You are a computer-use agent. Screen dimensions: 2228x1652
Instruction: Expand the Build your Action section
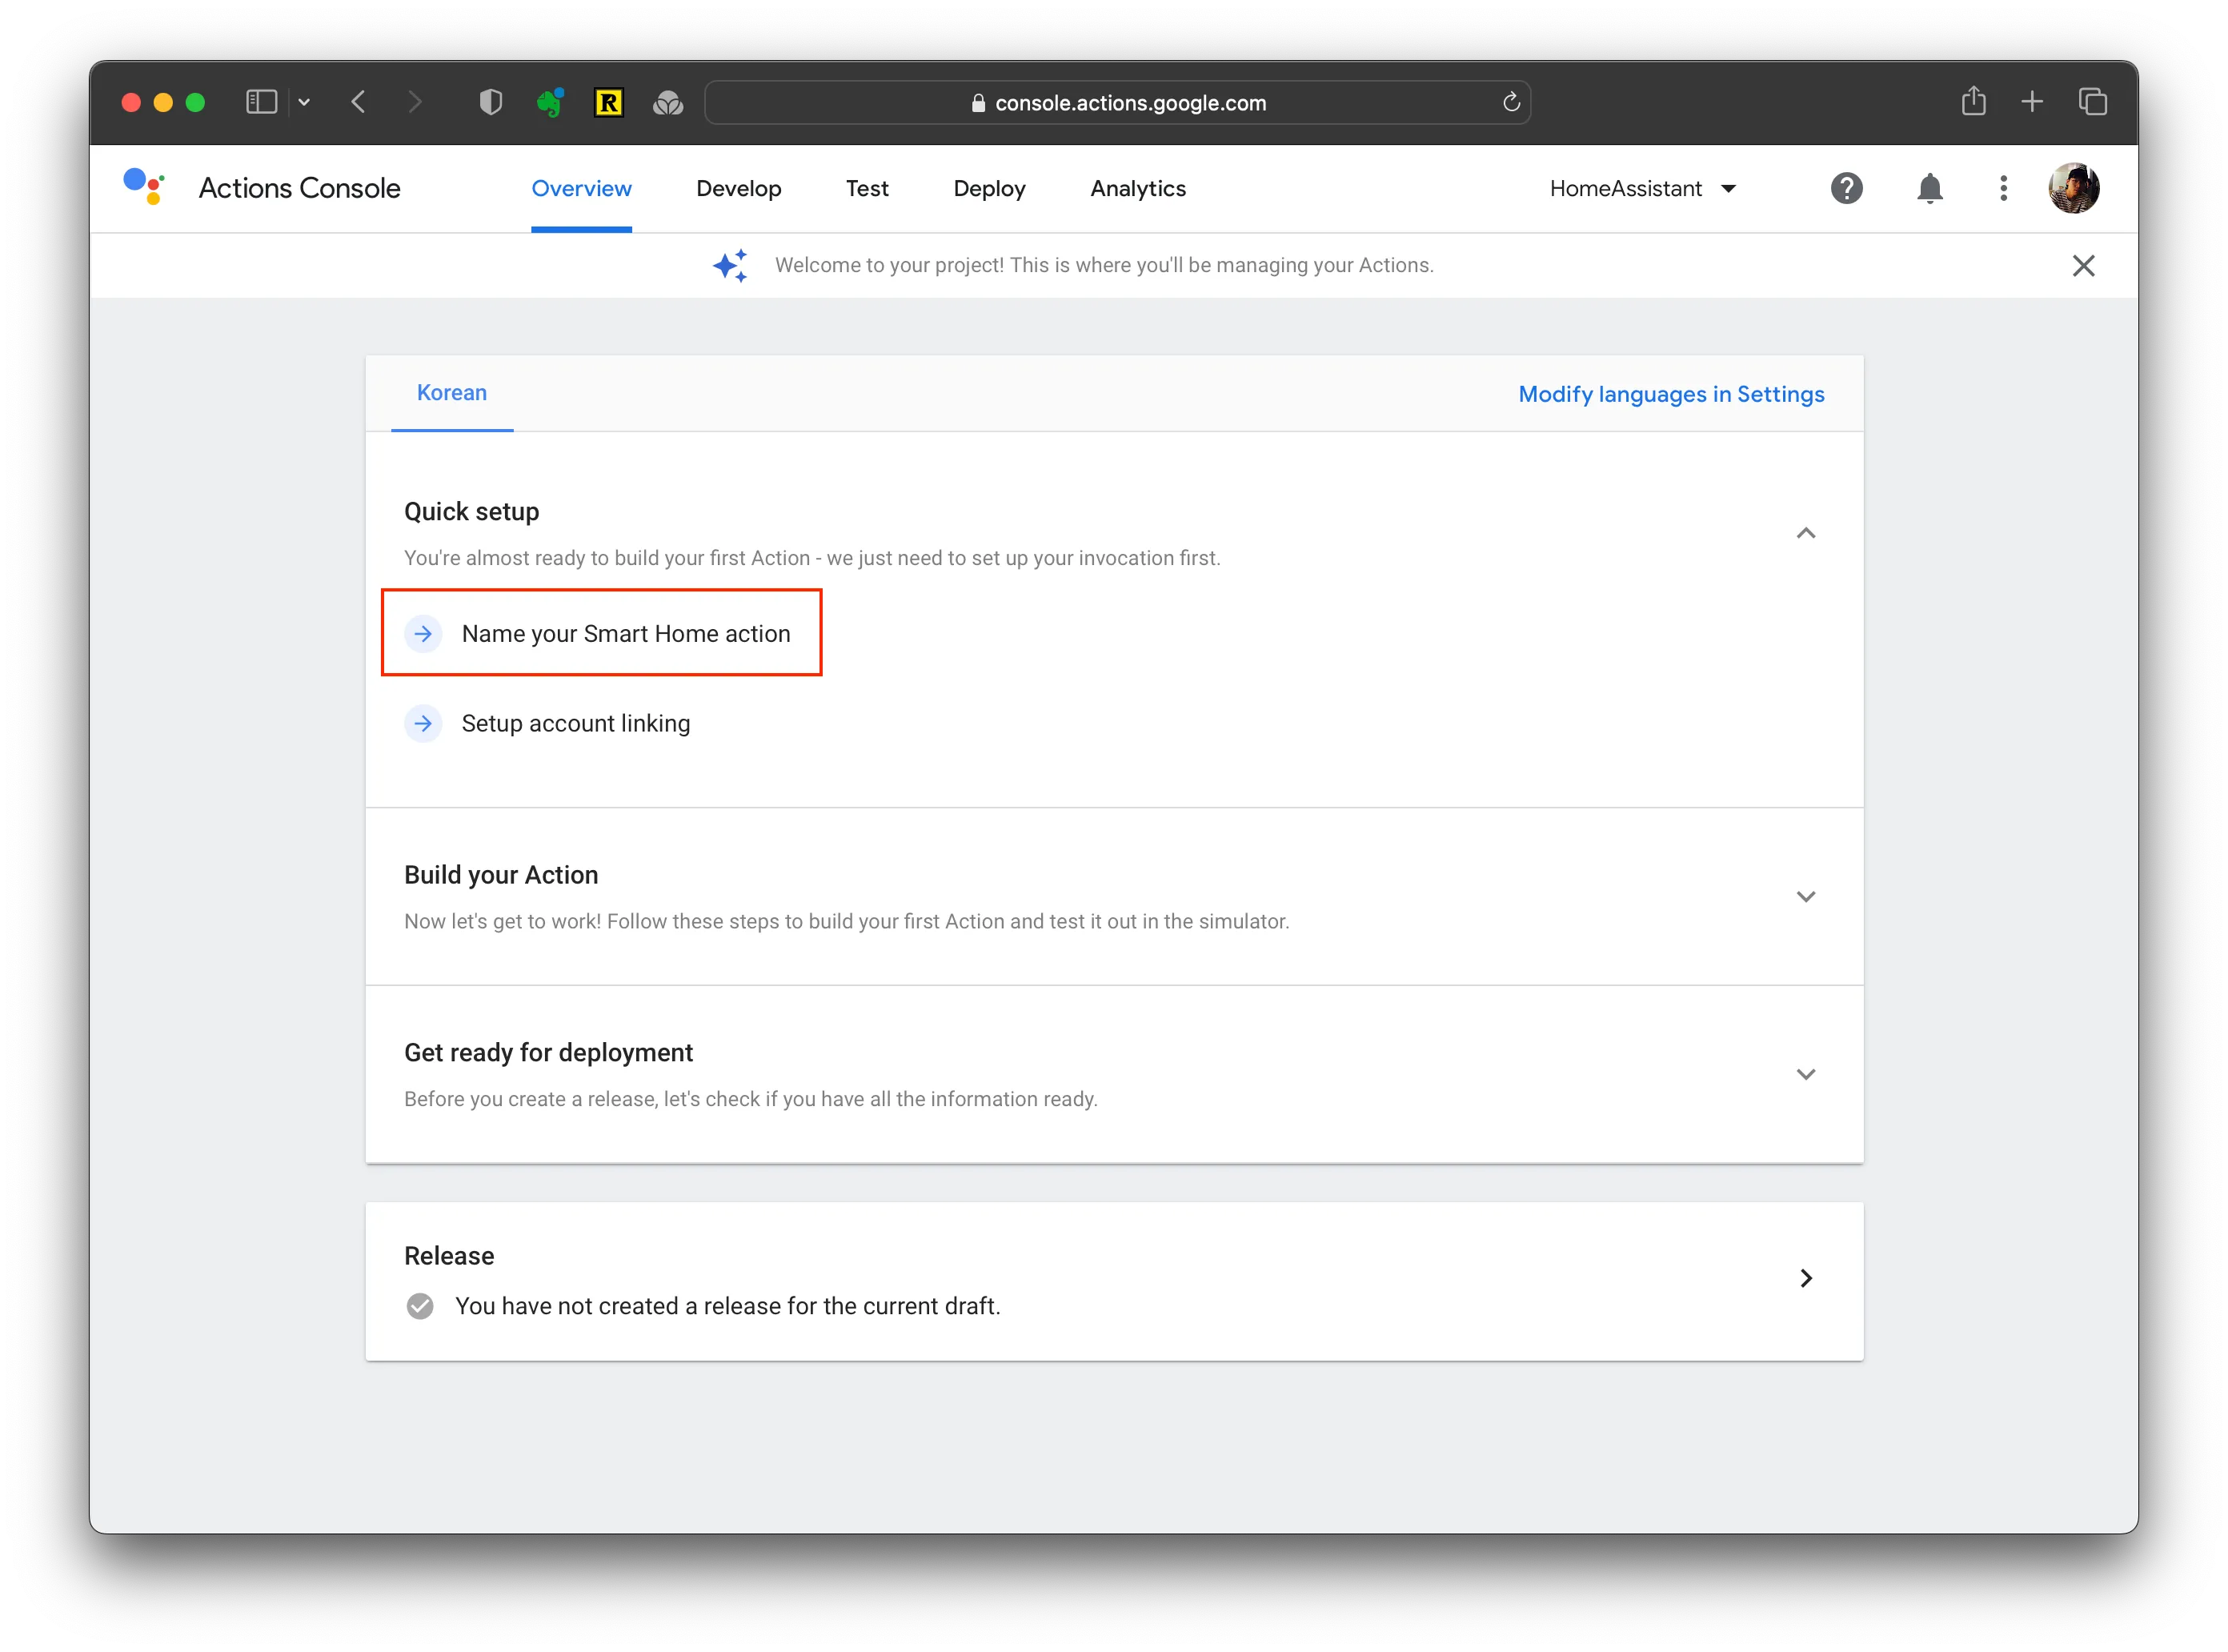[x=1805, y=896]
